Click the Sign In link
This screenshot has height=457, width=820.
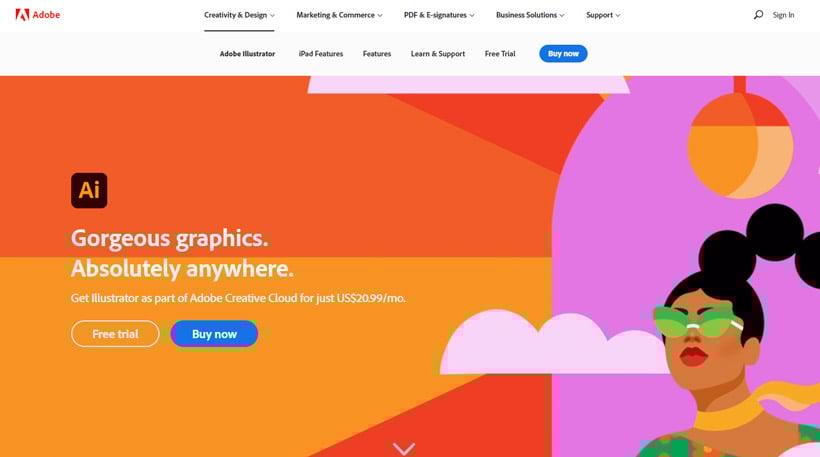[783, 15]
